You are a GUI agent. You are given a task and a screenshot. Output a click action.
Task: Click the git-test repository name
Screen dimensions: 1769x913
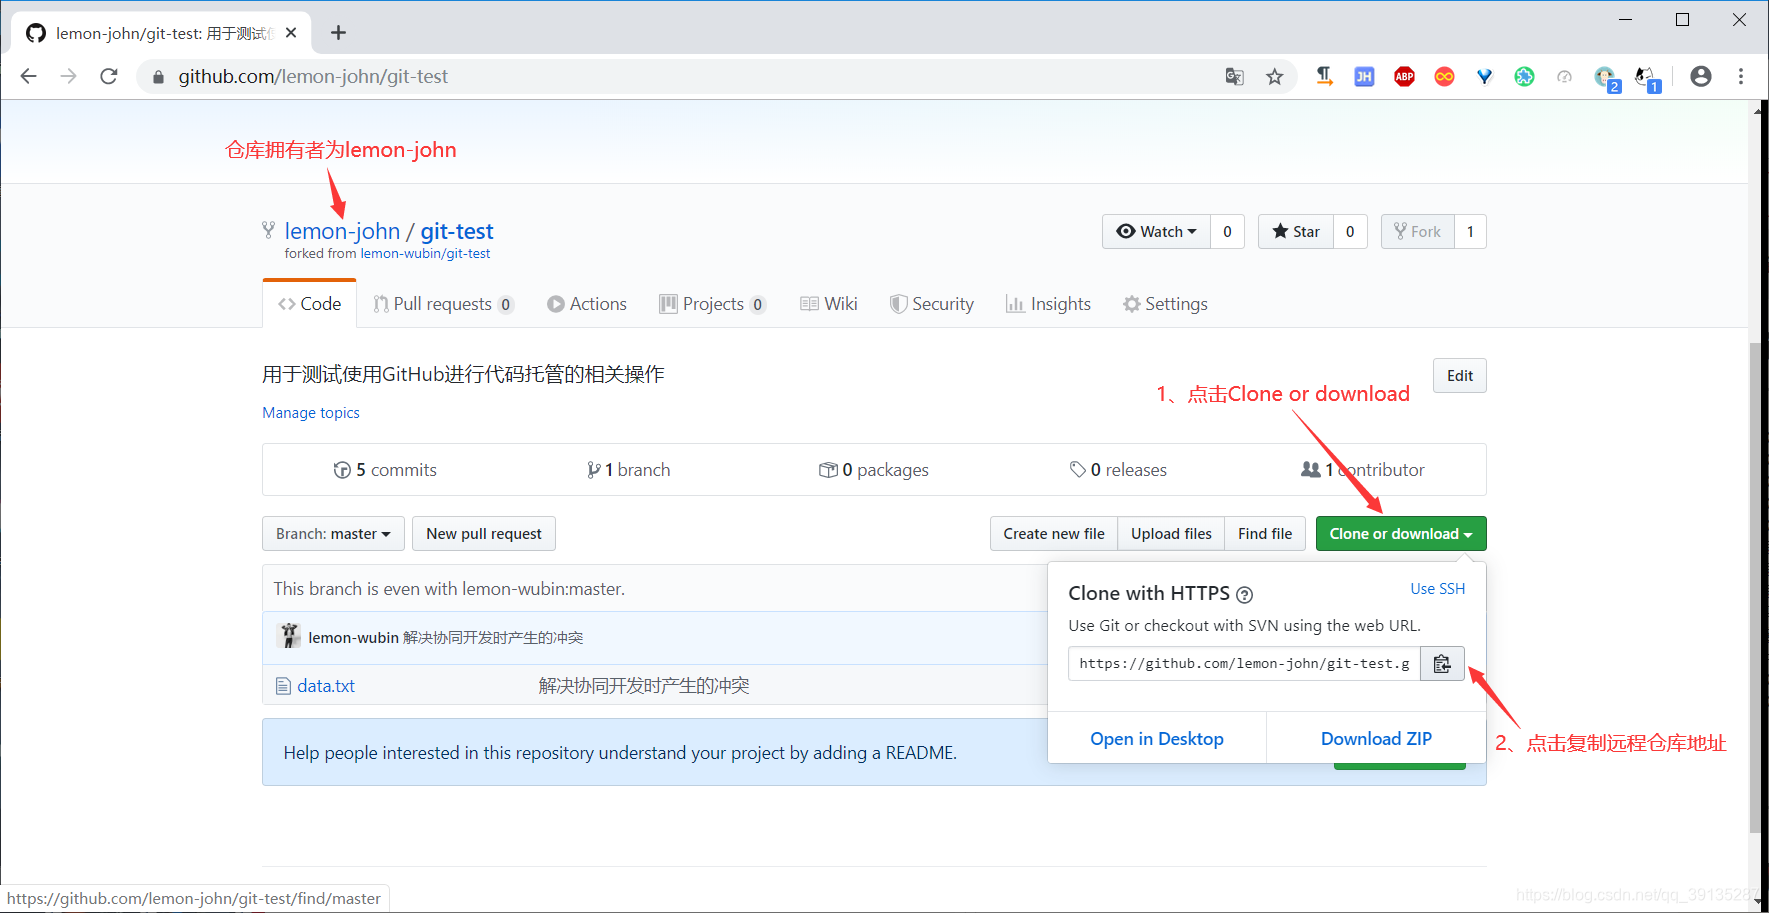457,231
